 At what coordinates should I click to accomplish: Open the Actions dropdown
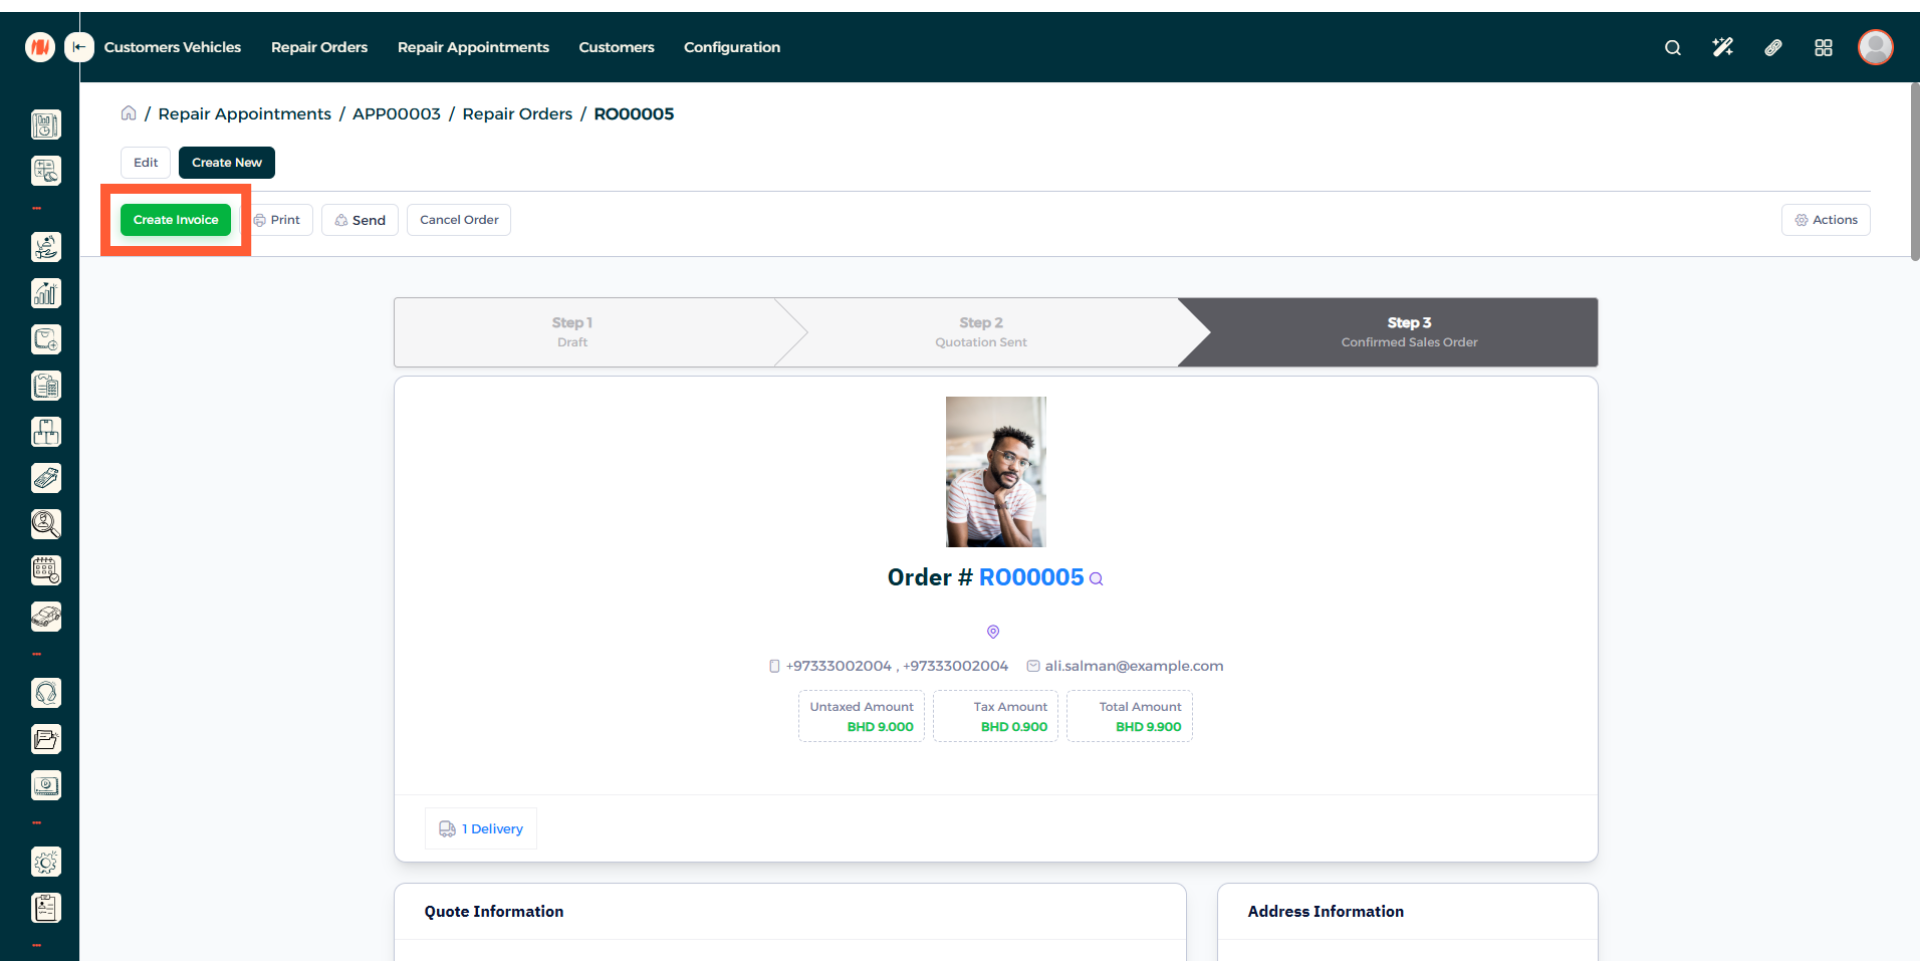(1825, 220)
